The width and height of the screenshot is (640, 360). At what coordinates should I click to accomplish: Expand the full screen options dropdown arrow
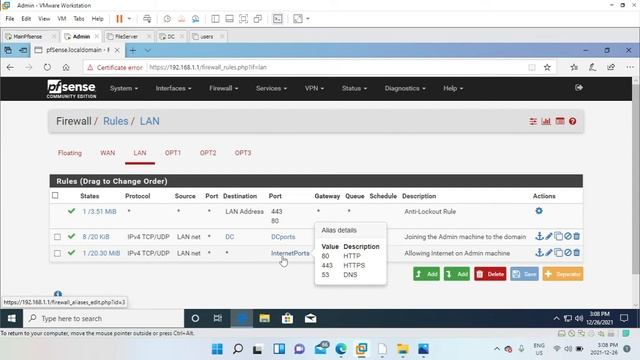308,19
